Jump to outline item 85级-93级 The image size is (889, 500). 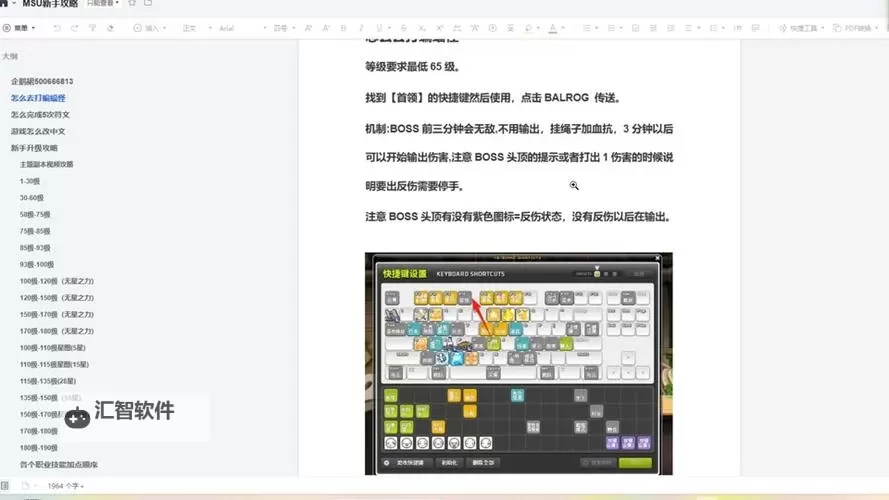coord(35,248)
